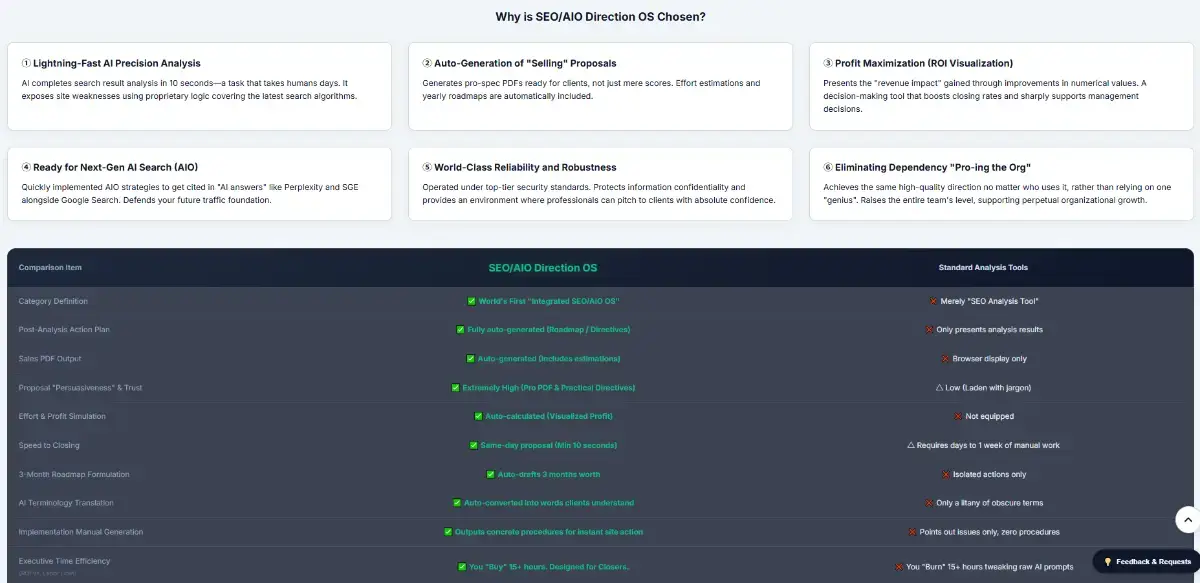This screenshot has width=1200, height=583.
Task: Click red cross beside "Only presents analysis results"
Action: 929,329
